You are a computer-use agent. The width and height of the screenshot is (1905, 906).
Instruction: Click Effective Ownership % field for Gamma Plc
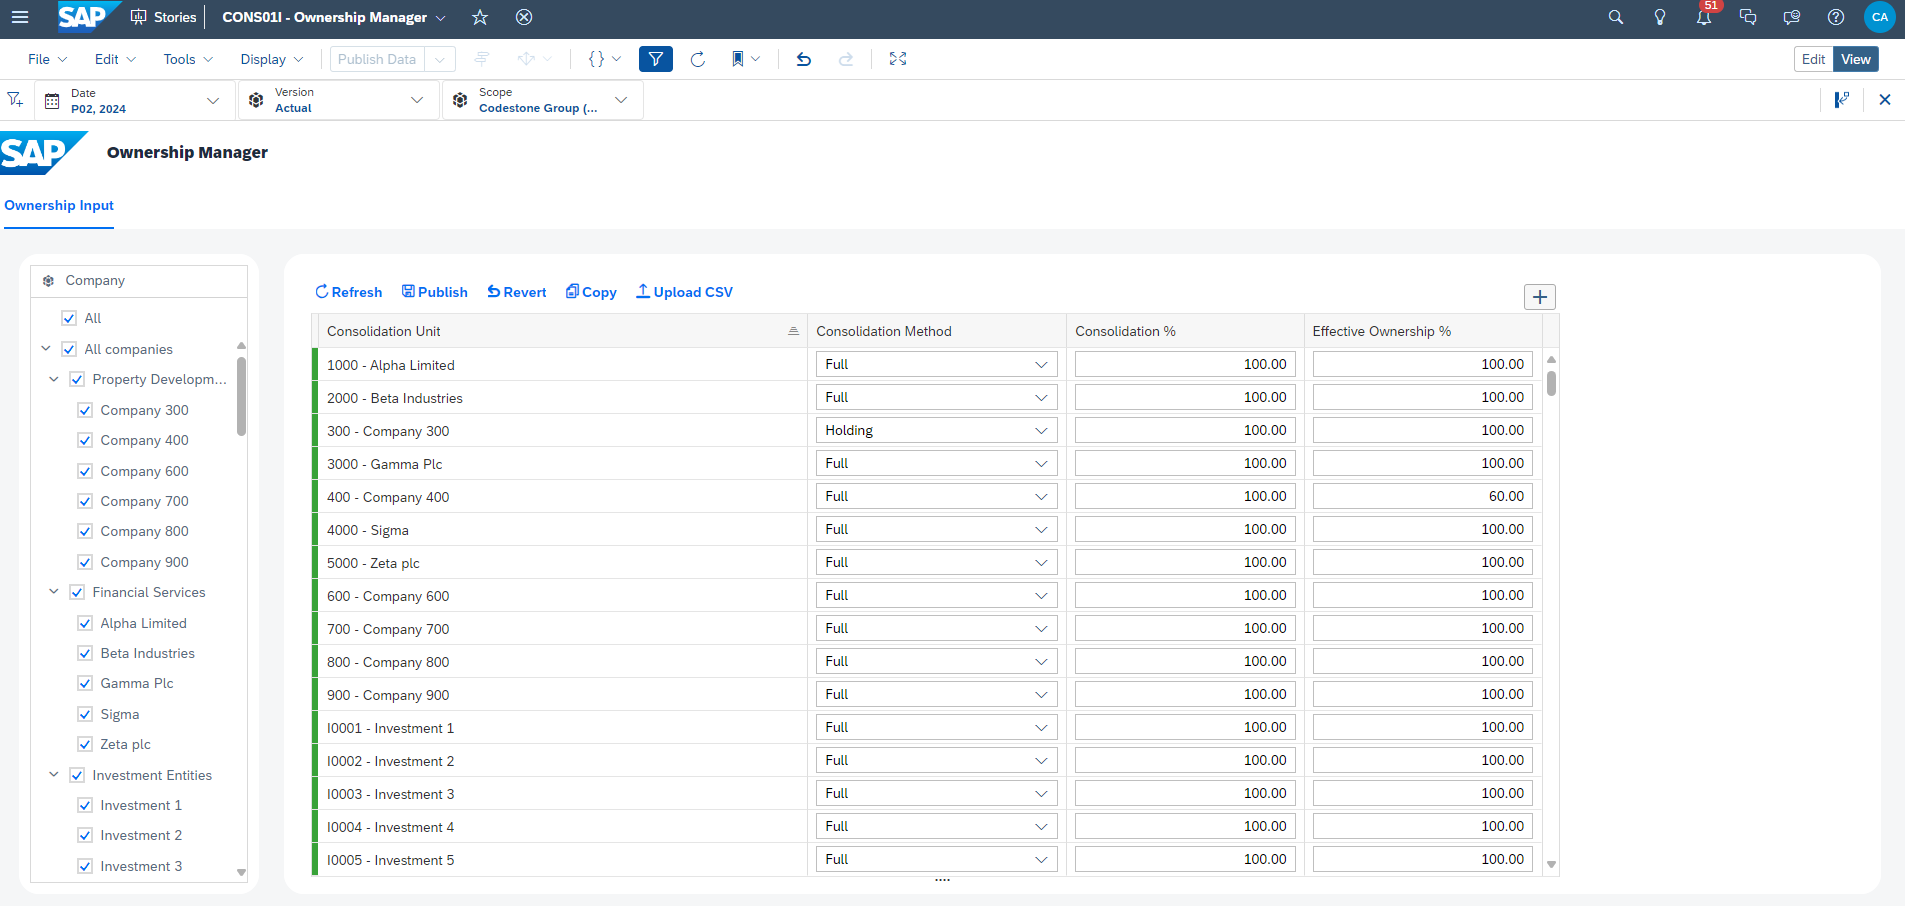coord(1422,463)
